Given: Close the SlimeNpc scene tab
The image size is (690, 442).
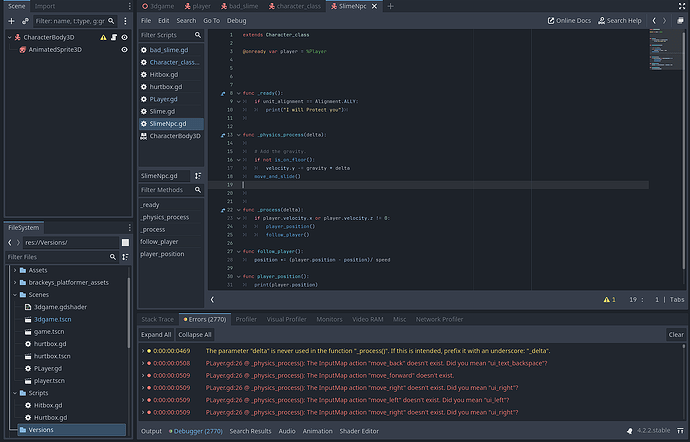Looking at the screenshot, I should [374, 6].
